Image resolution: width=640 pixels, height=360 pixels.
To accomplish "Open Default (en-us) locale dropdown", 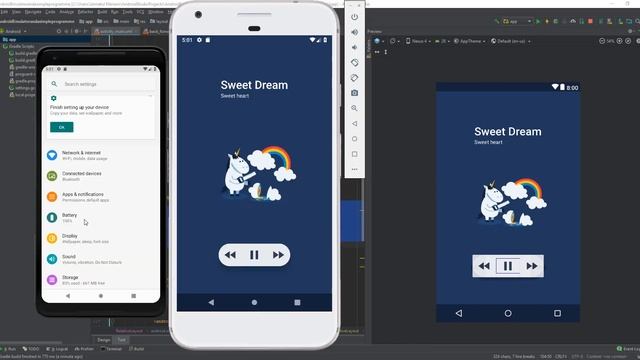I will 510,41.
